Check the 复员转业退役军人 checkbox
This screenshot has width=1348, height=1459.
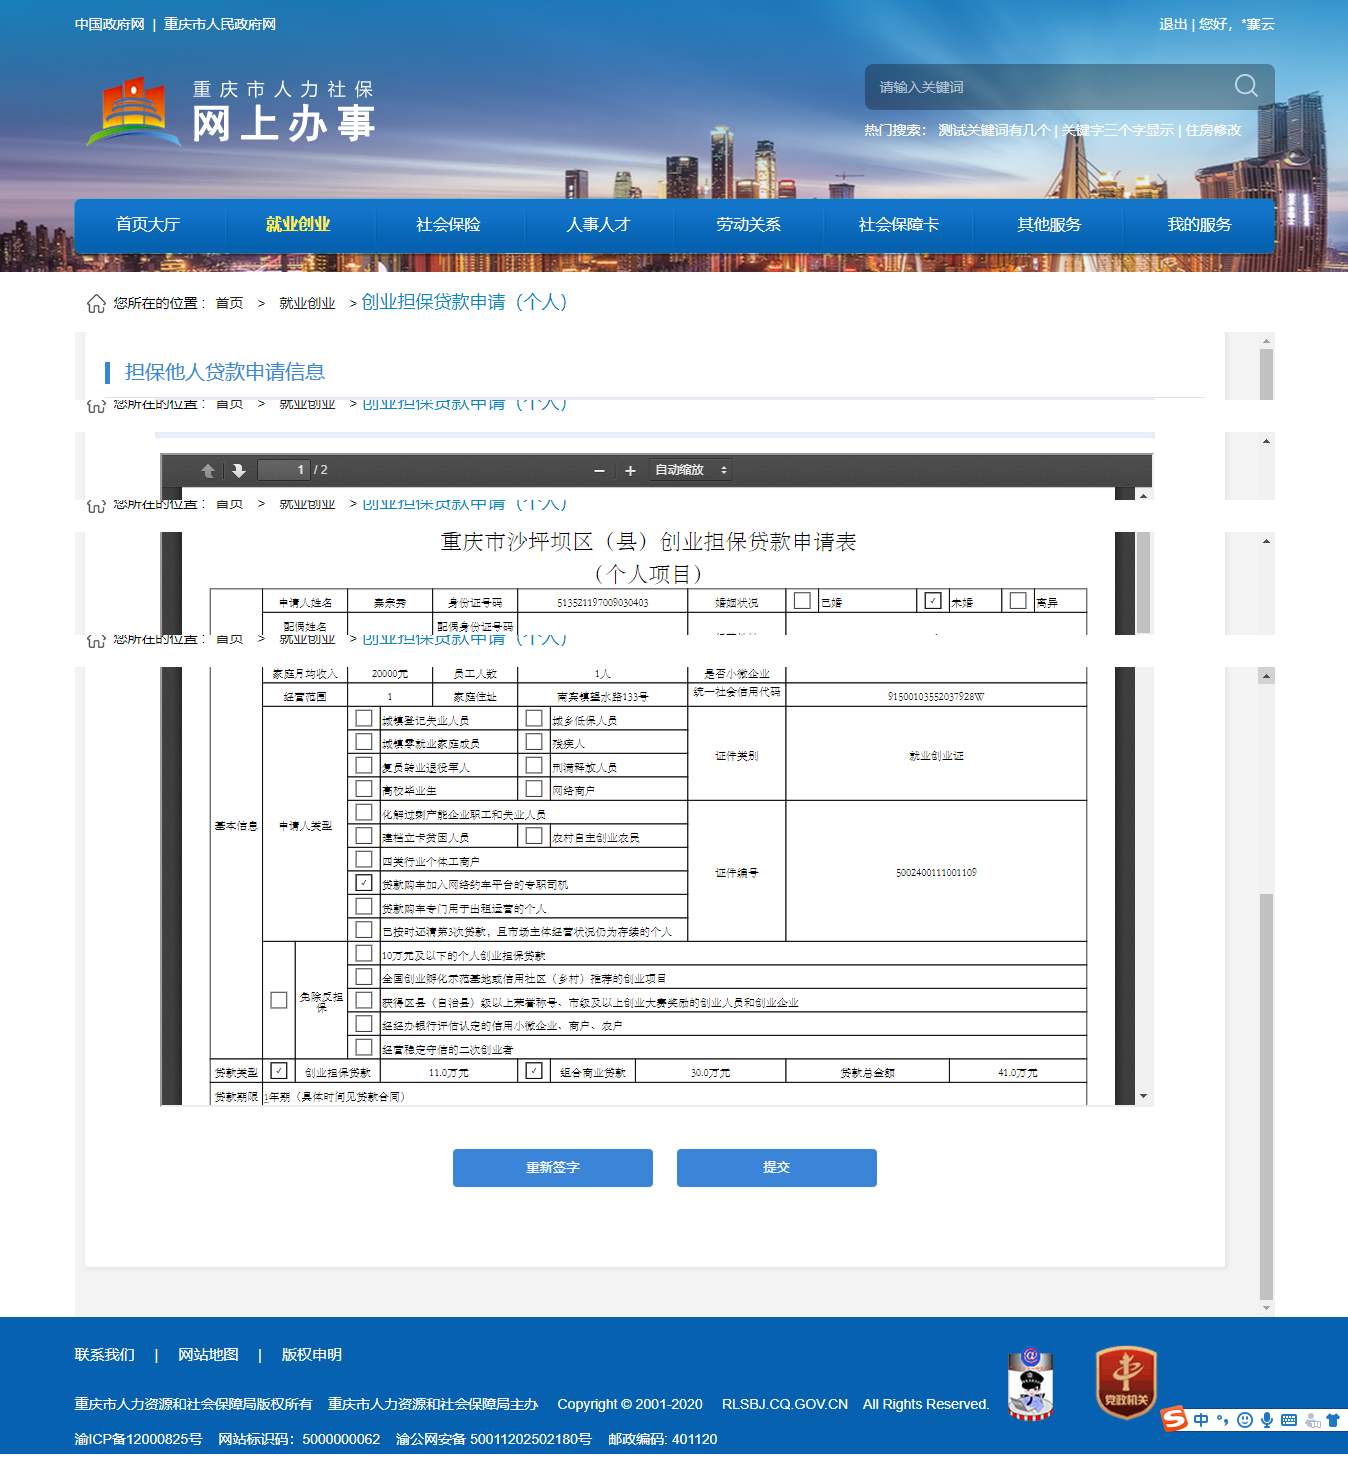point(364,766)
